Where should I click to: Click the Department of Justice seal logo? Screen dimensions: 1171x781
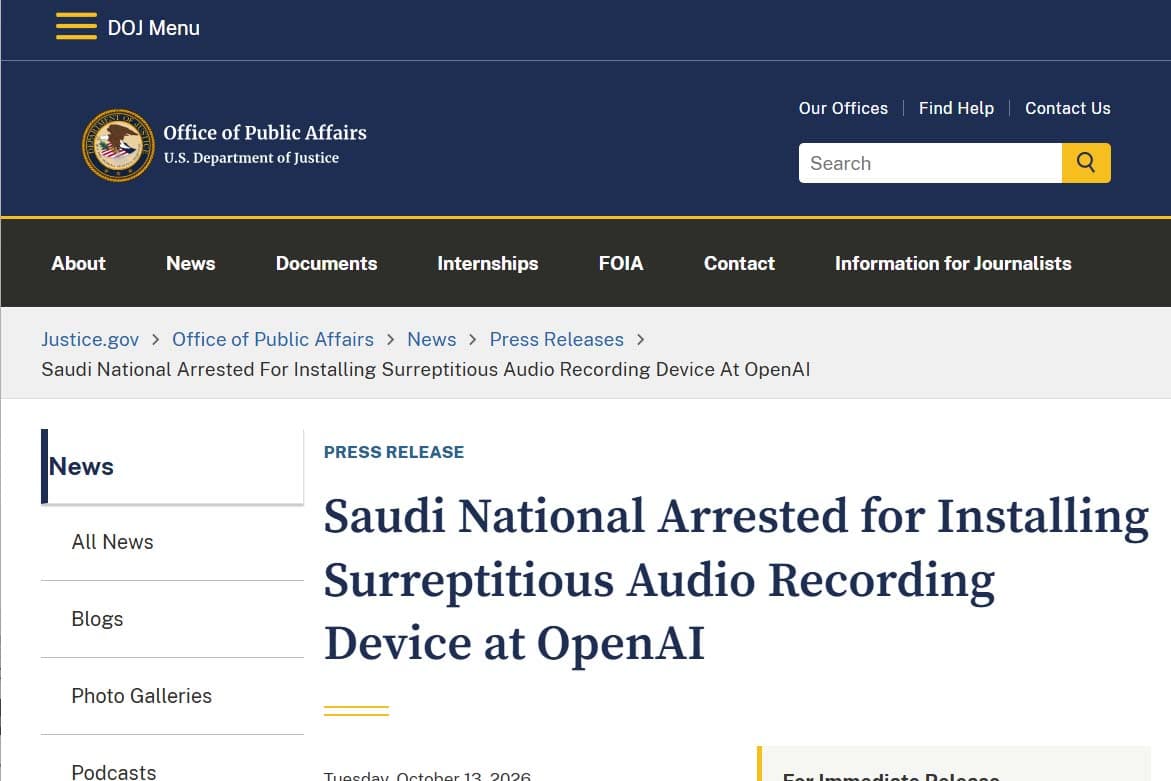tap(118, 145)
